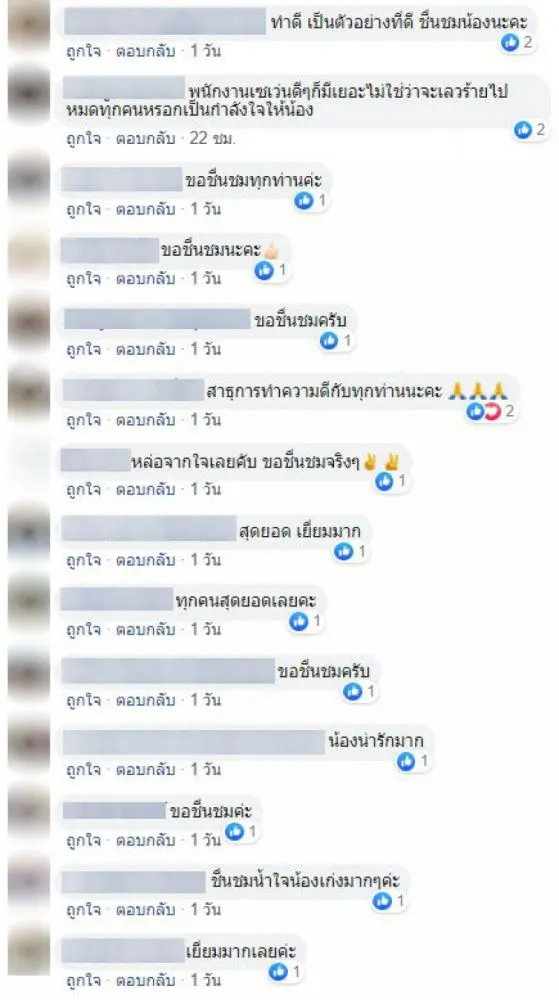Open like count on 'สุดยอด เยี่ยมมาก' comment
This screenshot has width=559, height=1000.
pyautogui.click(x=352, y=552)
